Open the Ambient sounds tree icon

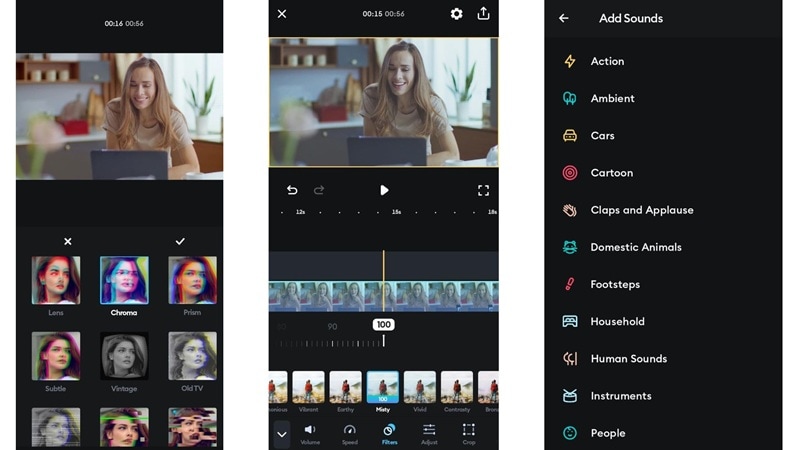[x=570, y=98]
